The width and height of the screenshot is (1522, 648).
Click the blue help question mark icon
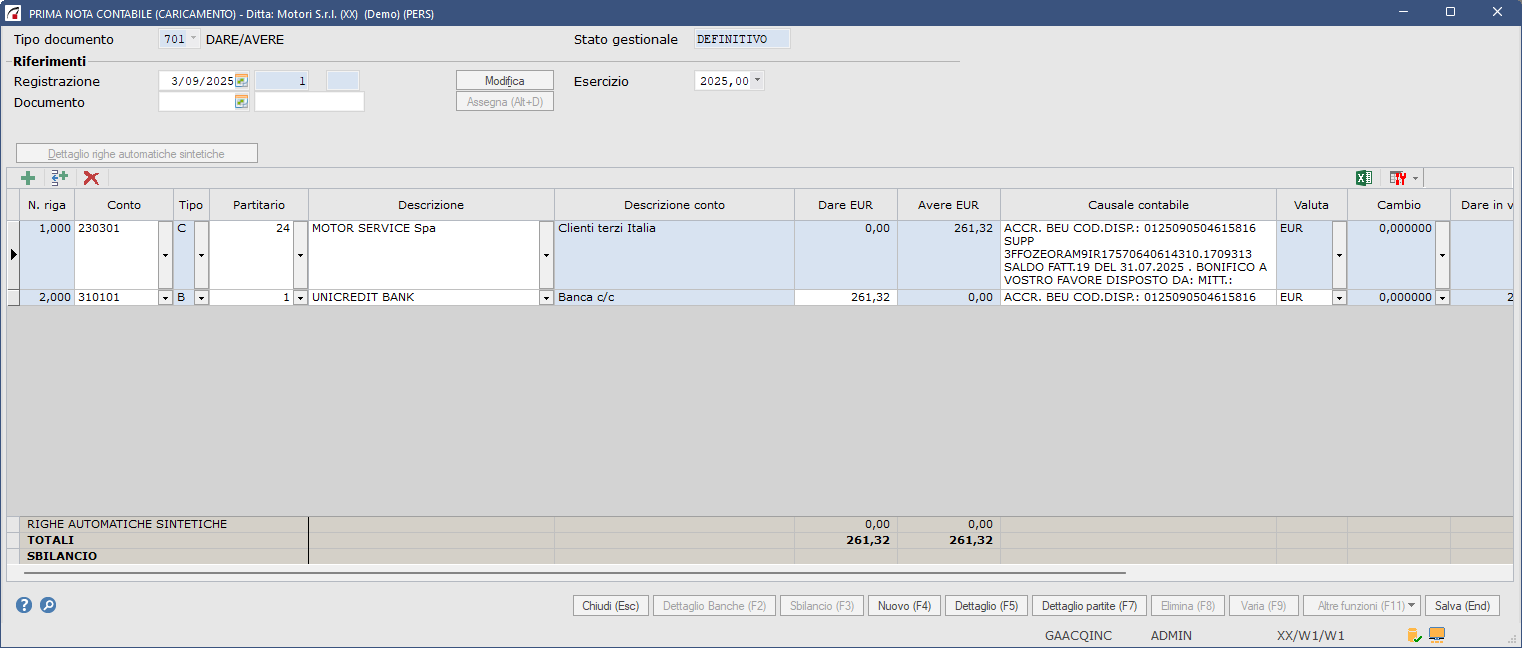coord(24,605)
